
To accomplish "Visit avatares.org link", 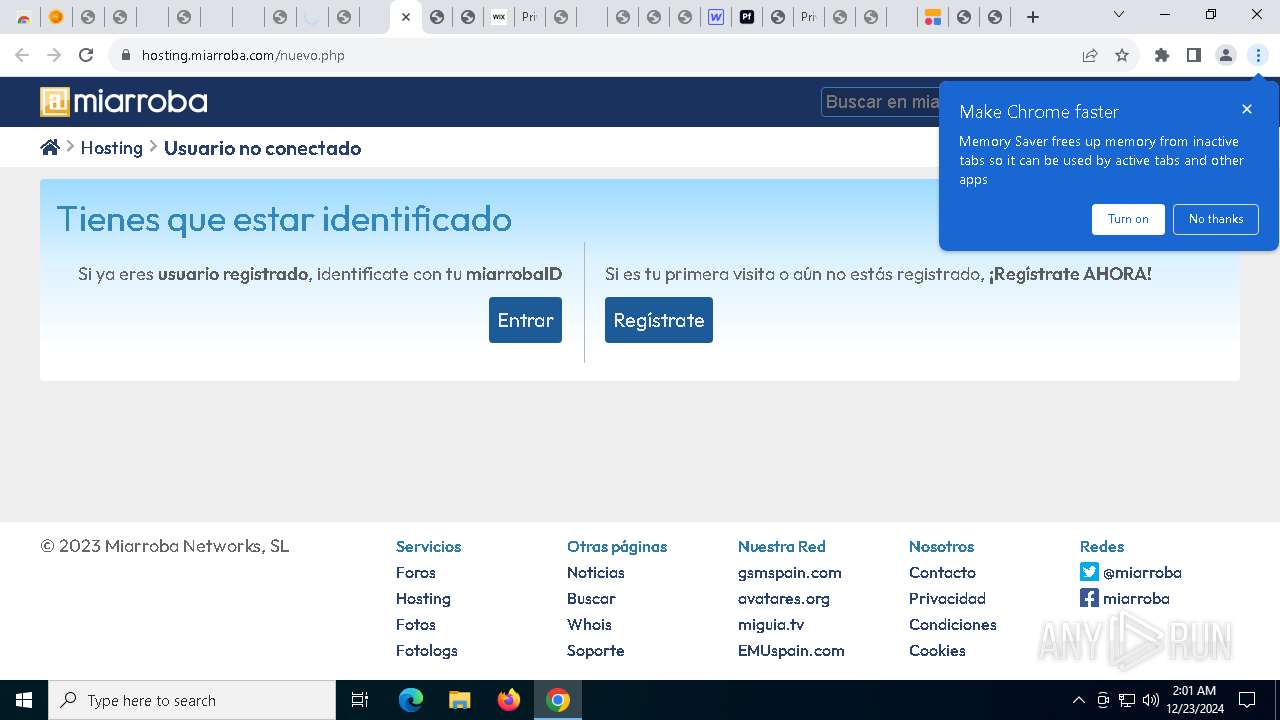I will [x=784, y=598].
